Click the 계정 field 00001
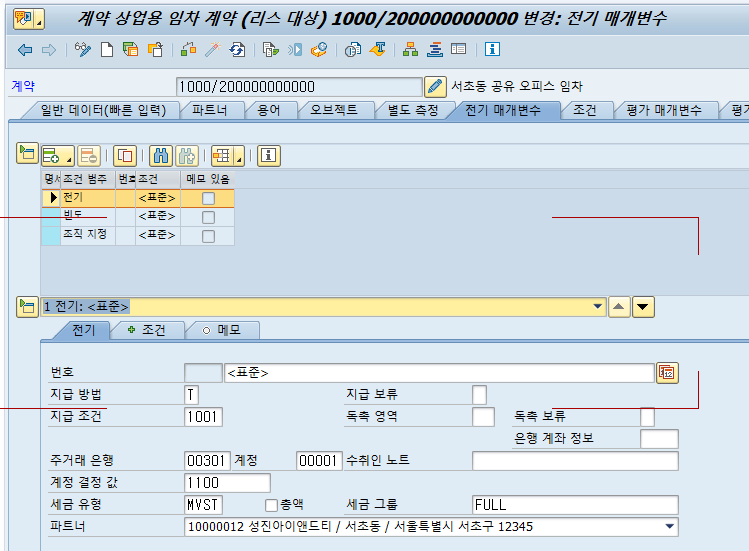 [319, 461]
